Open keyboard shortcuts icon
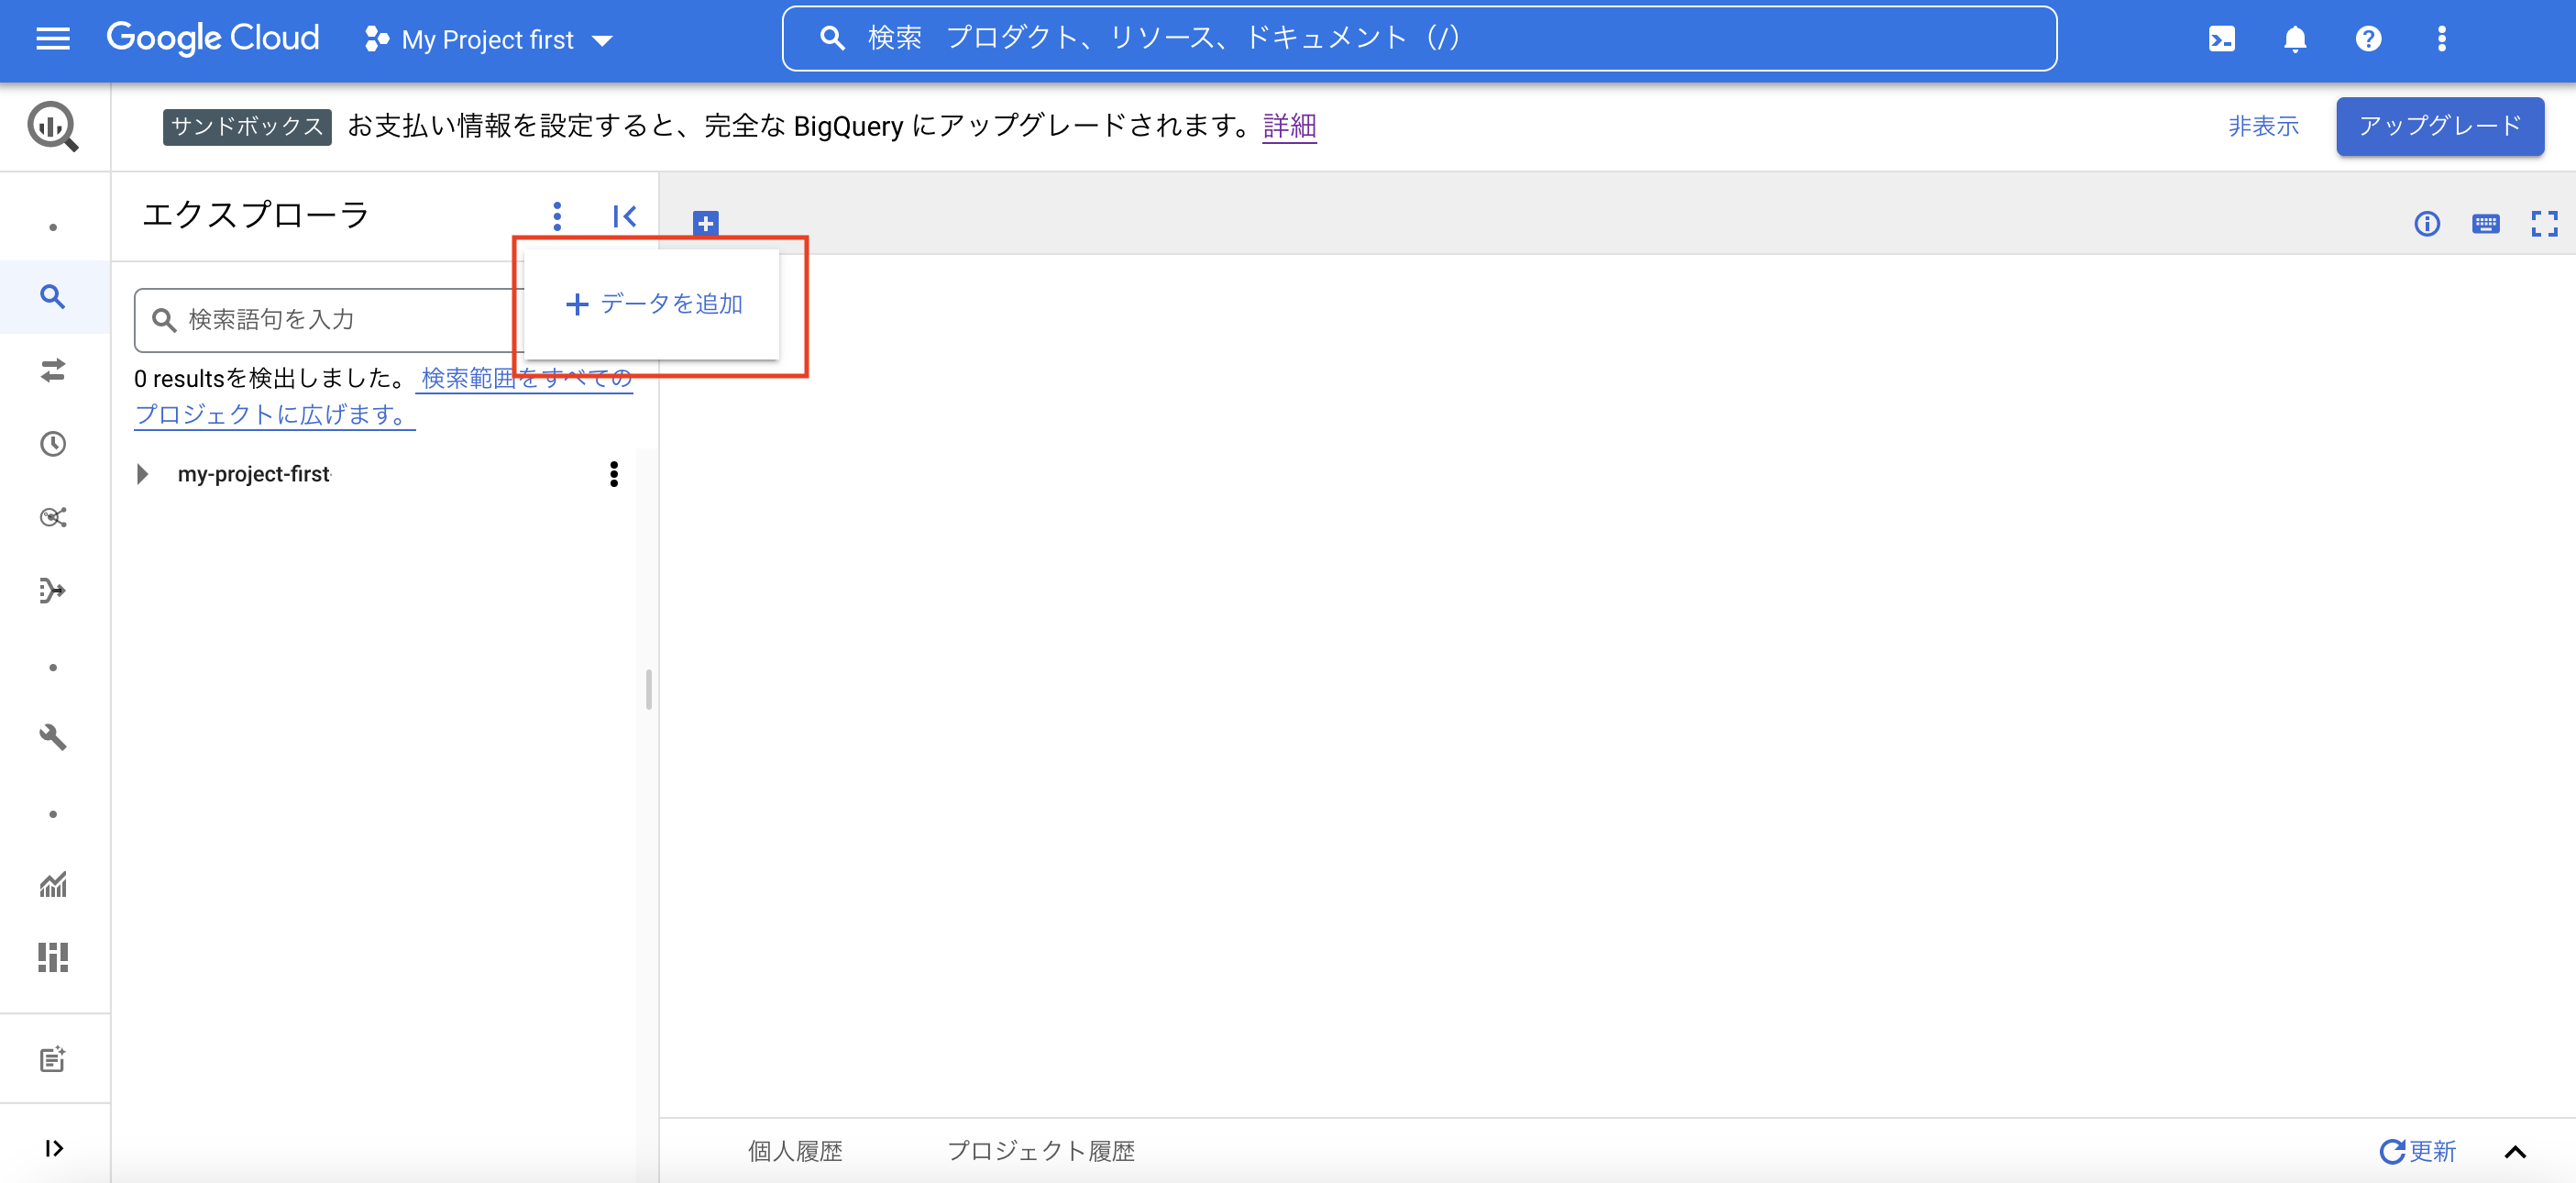This screenshot has width=2576, height=1183. point(2485,224)
